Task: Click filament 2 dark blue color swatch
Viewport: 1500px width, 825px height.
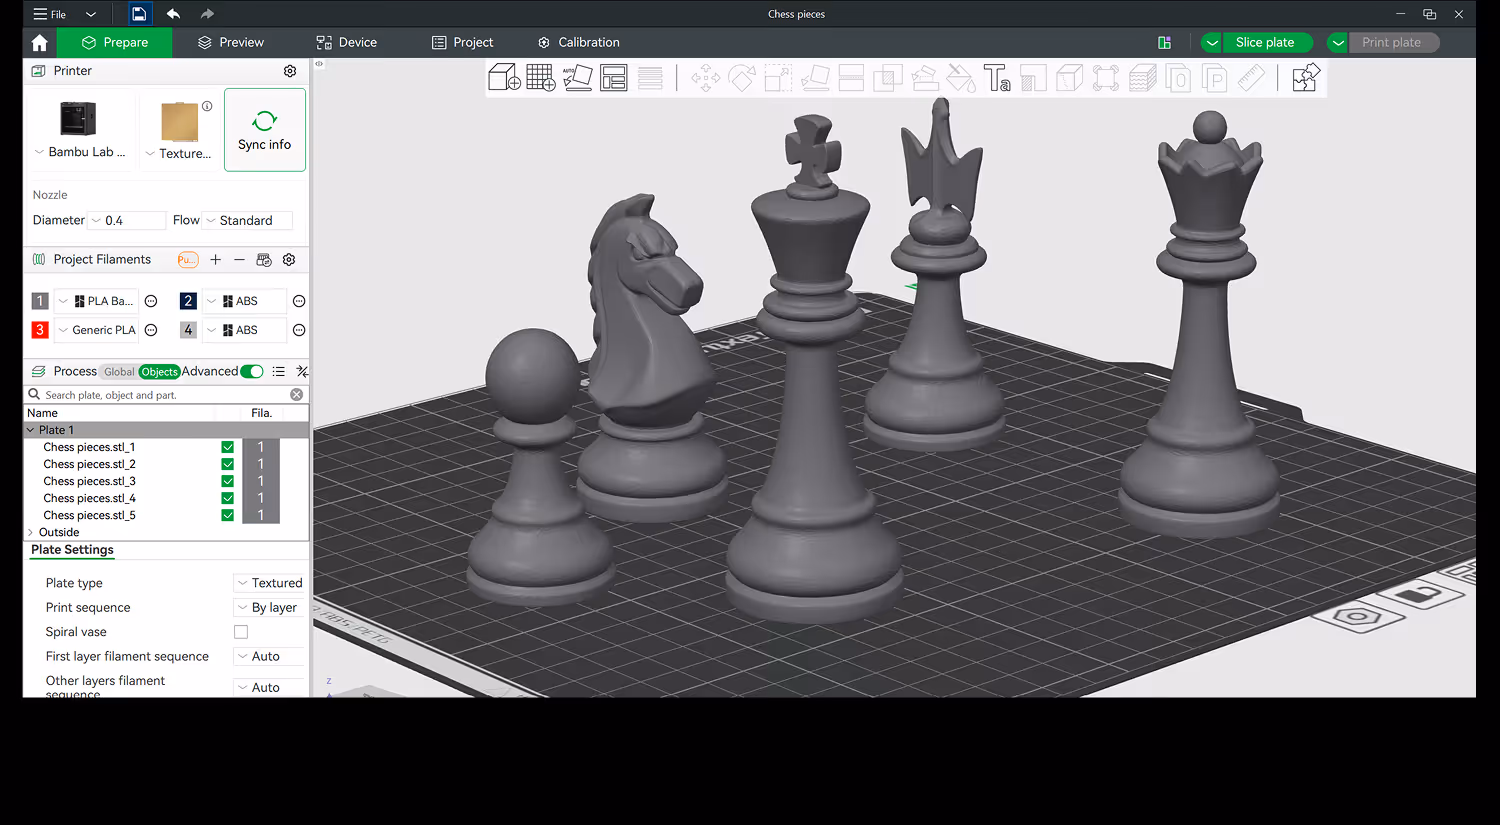Action: click(x=188, y=301)
